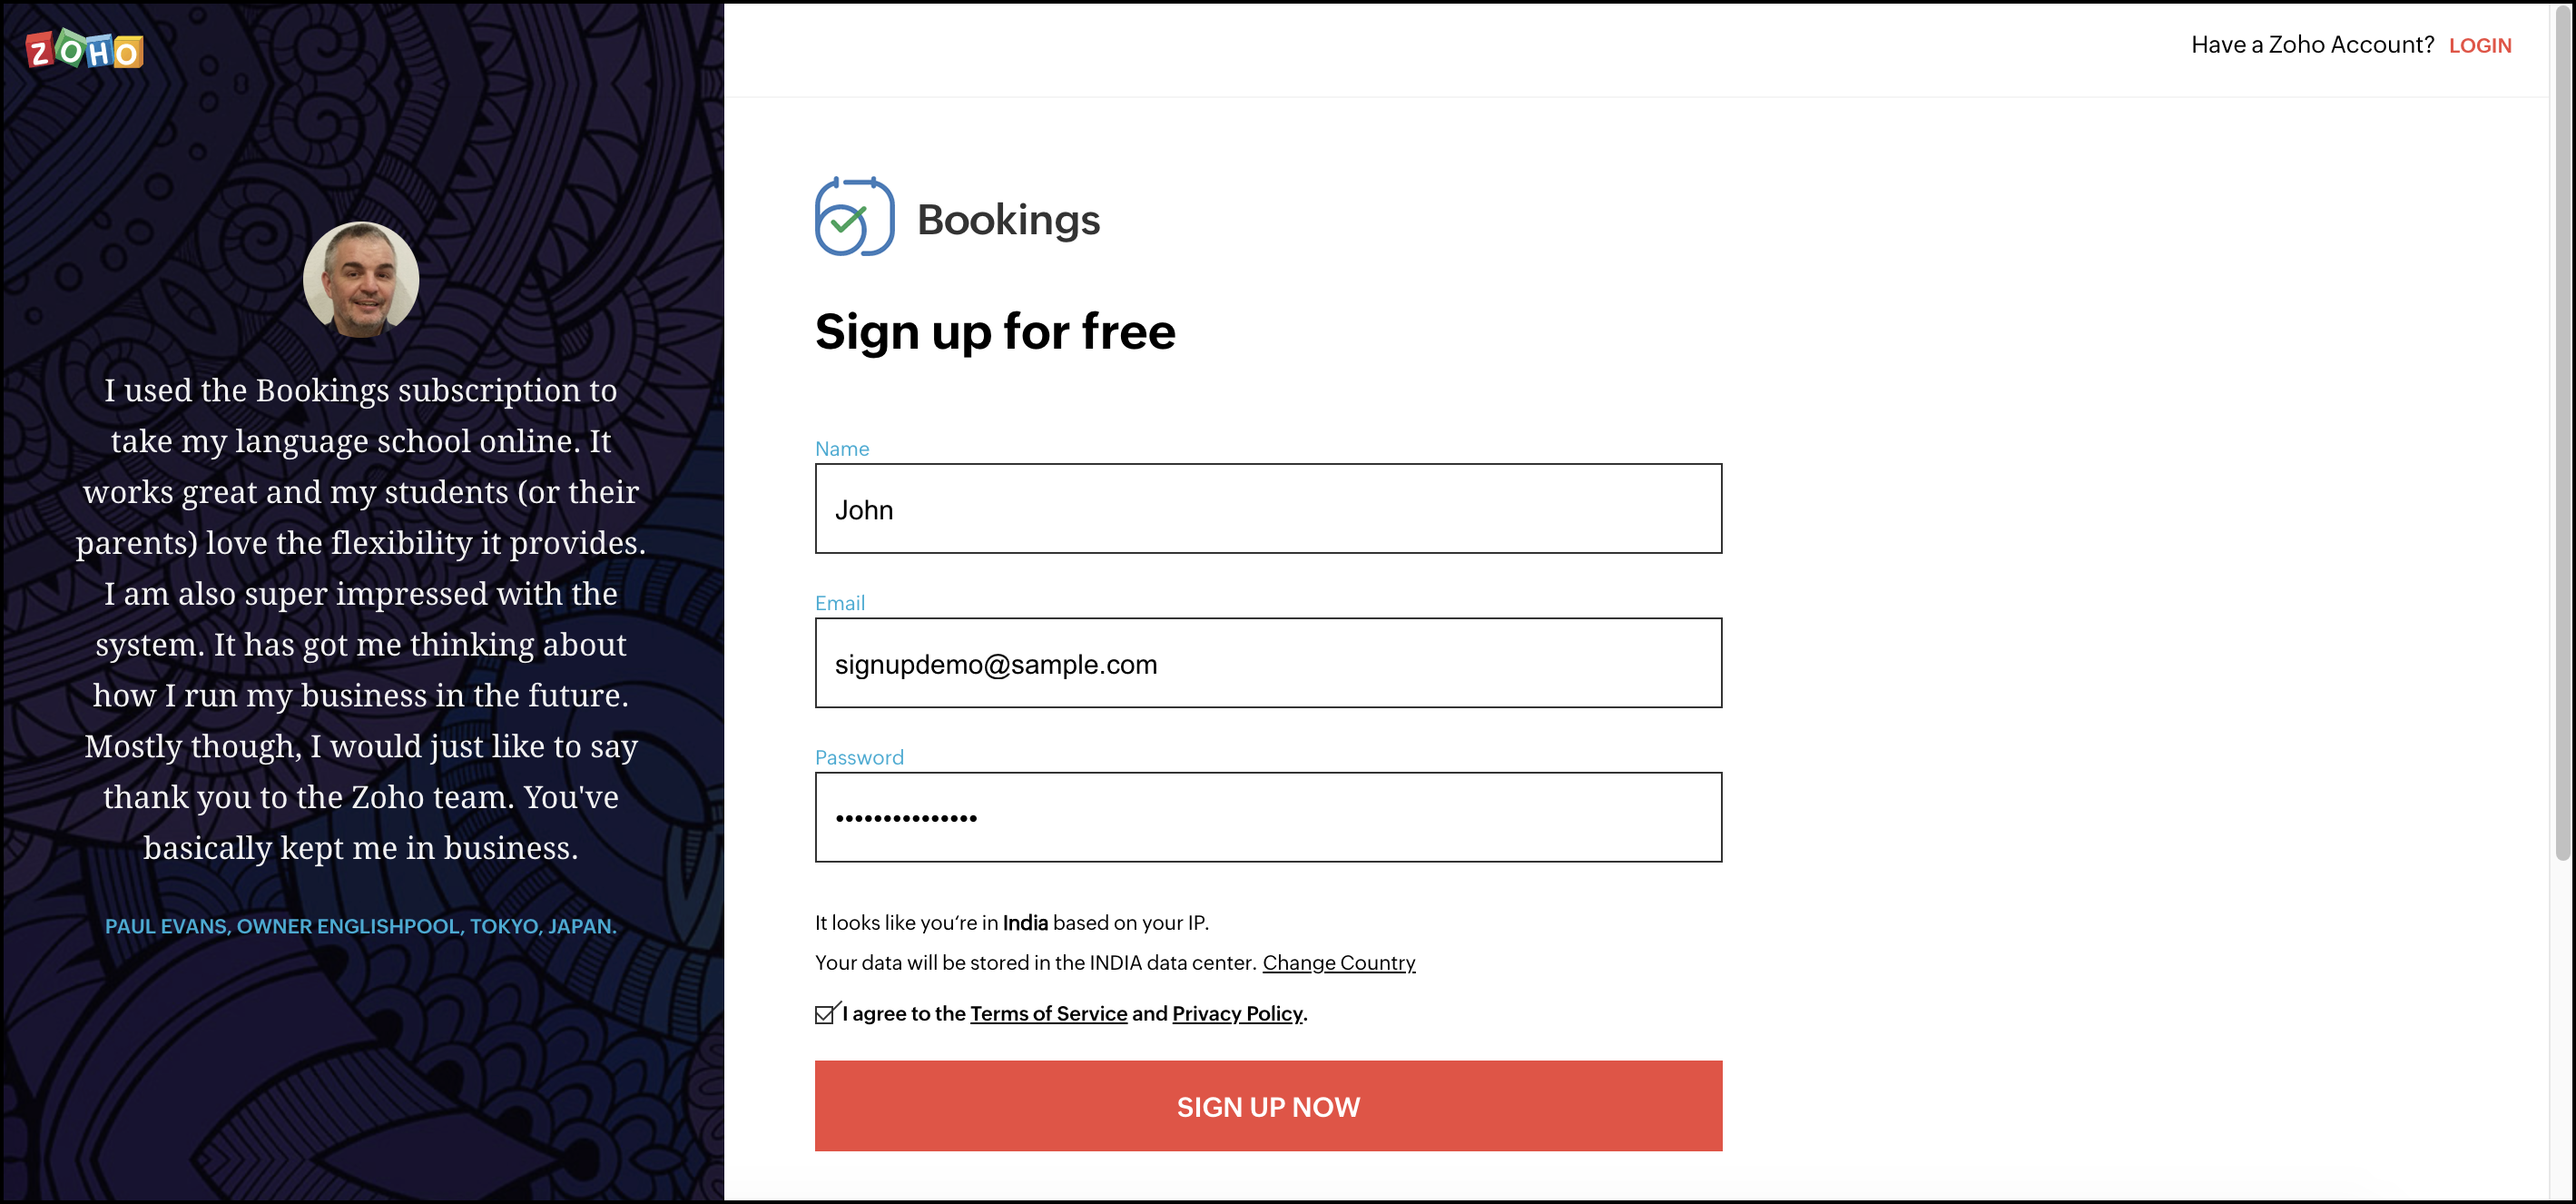Go to LOGIN for existing accounts
Viewport: 2576px width, 1204px height.
tap(2479, 46)
